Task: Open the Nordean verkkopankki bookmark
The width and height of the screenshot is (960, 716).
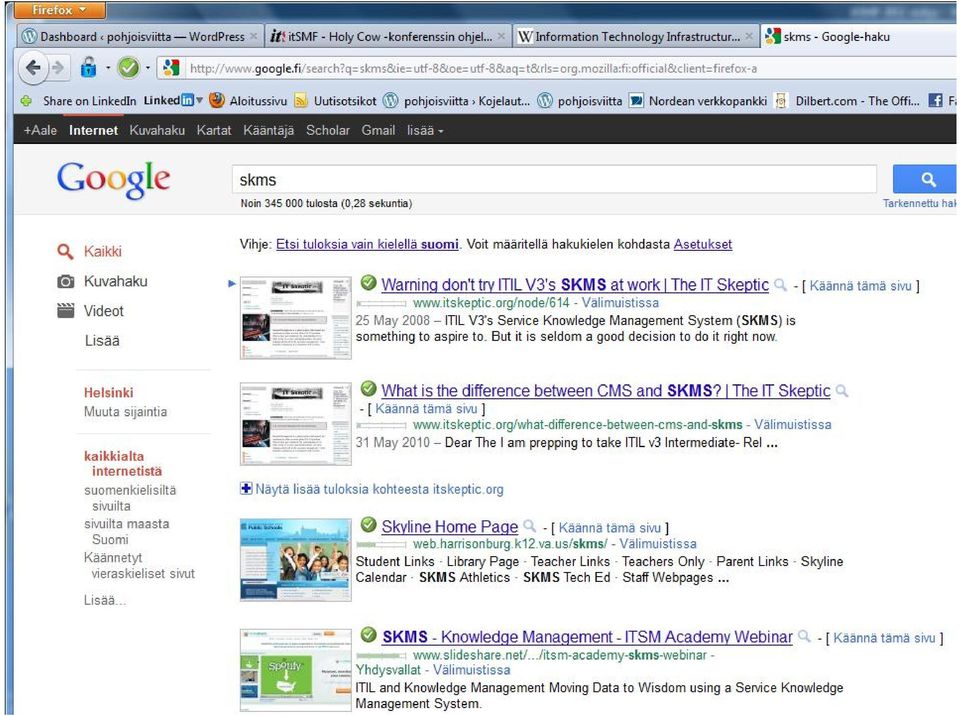Action: click(x=698, y=101)
